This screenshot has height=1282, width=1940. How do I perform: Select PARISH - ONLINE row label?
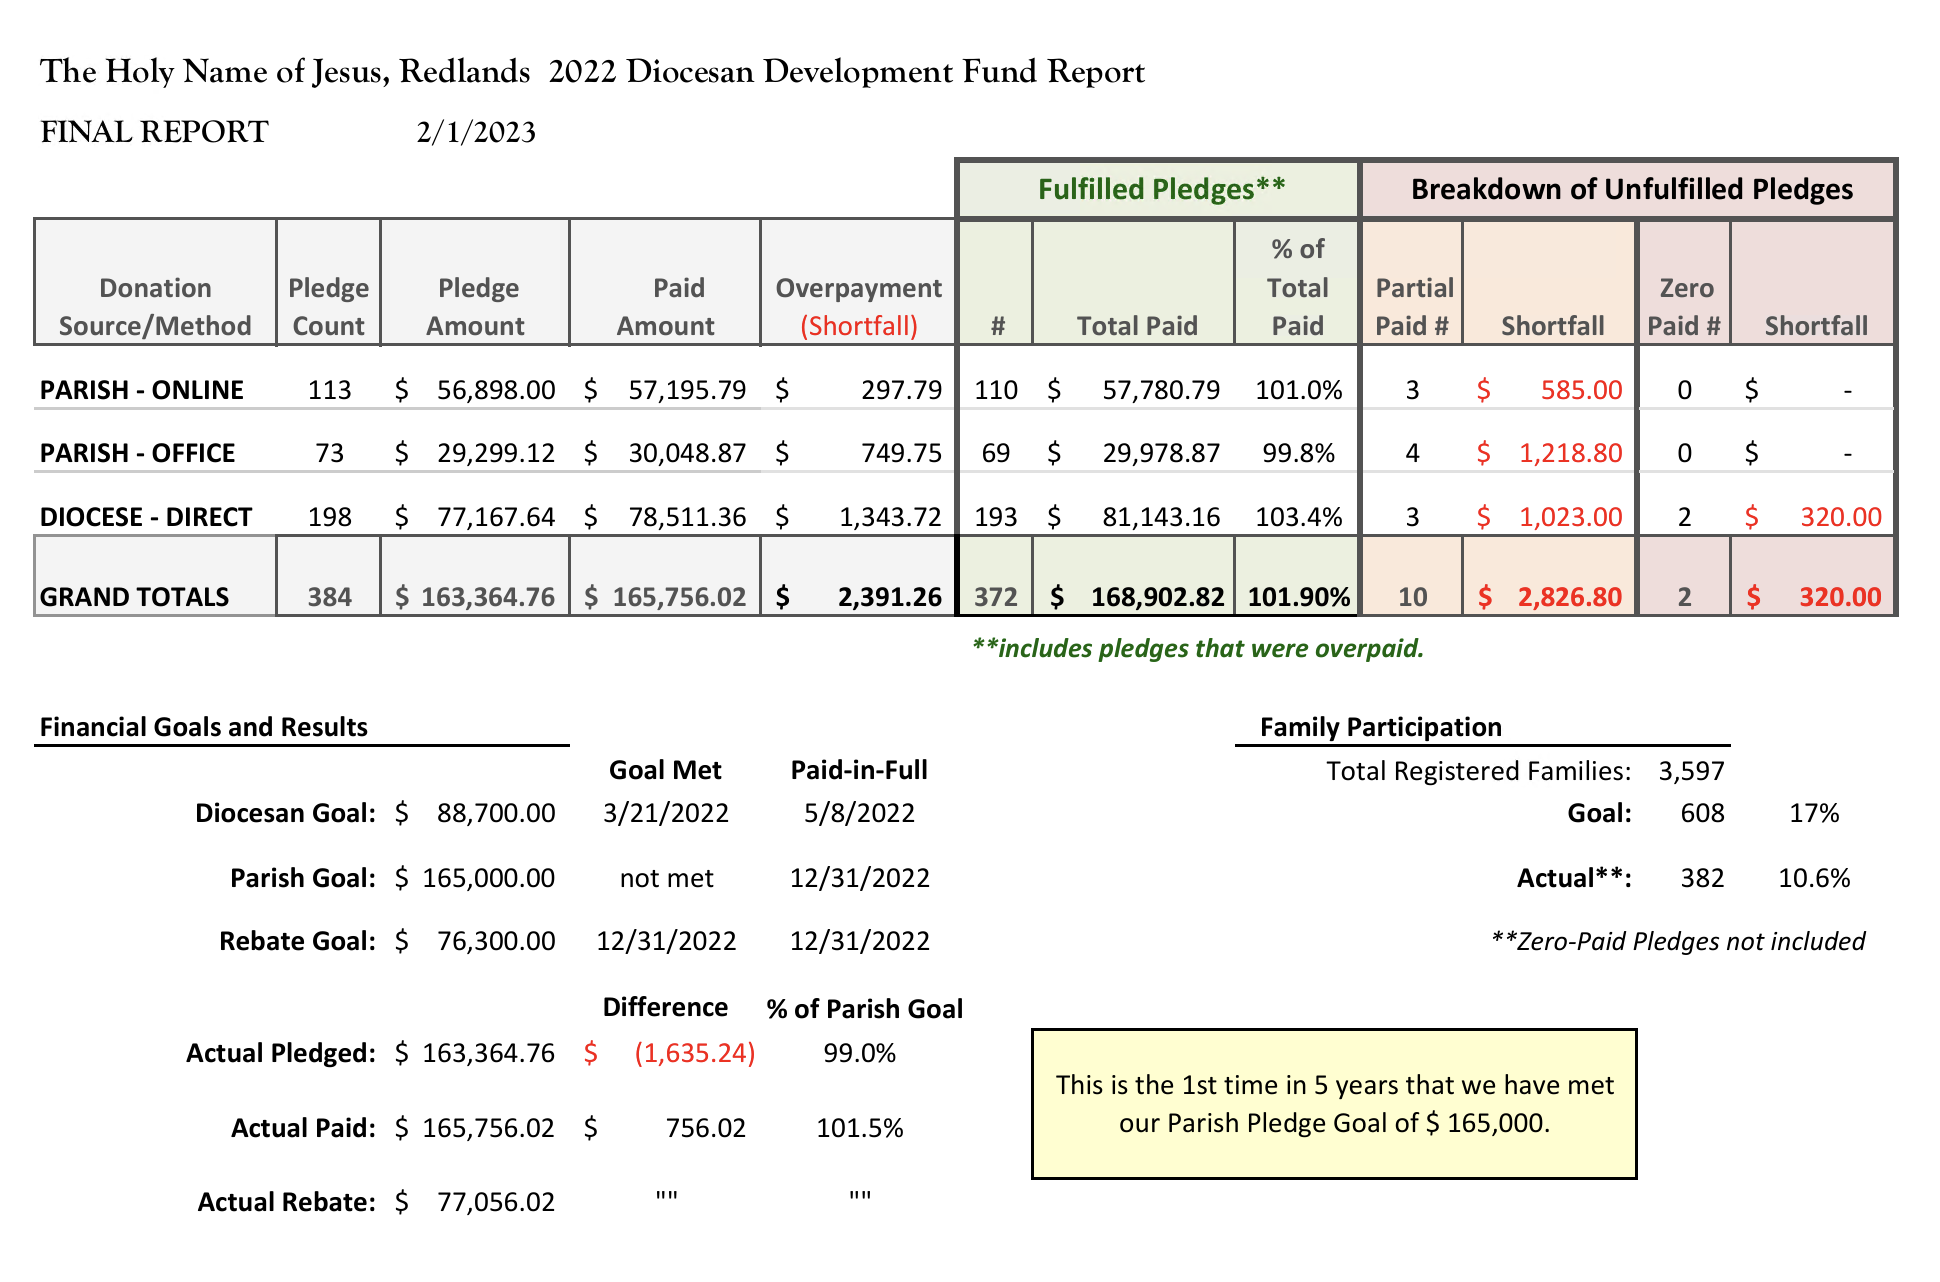141,390
